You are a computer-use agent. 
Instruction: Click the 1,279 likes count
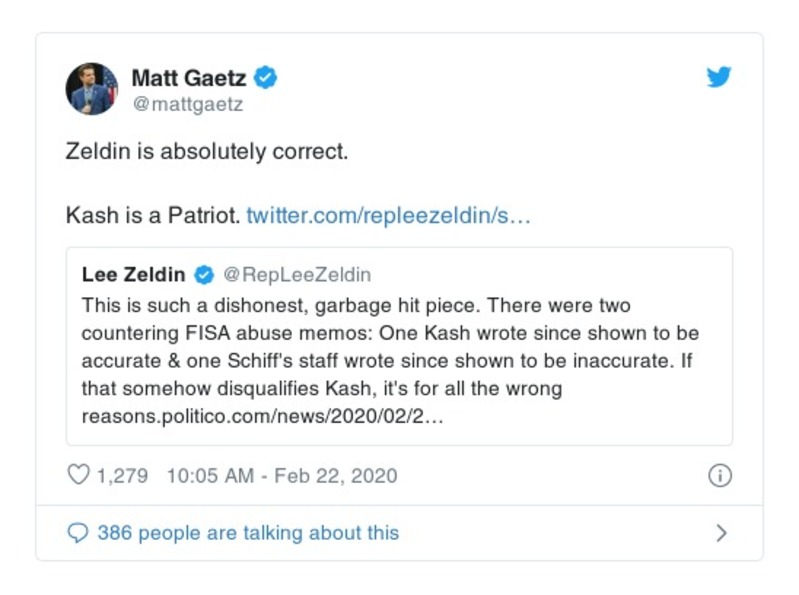(x=122, y=476)
